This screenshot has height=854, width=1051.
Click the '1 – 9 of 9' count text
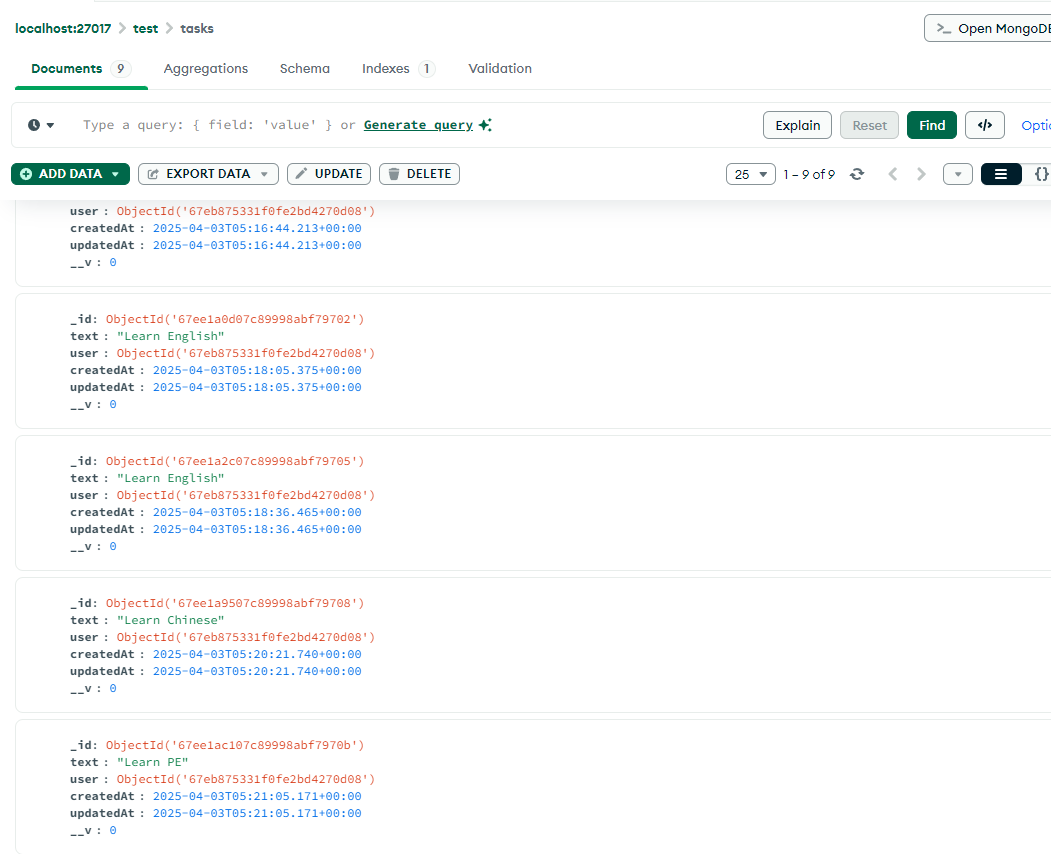pos(809,174)
